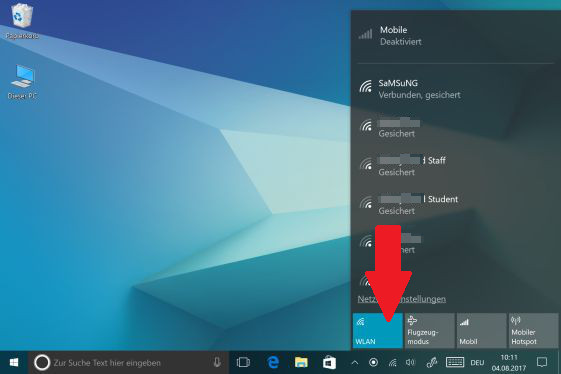Open Task View from the taskbar

[243, 363]
